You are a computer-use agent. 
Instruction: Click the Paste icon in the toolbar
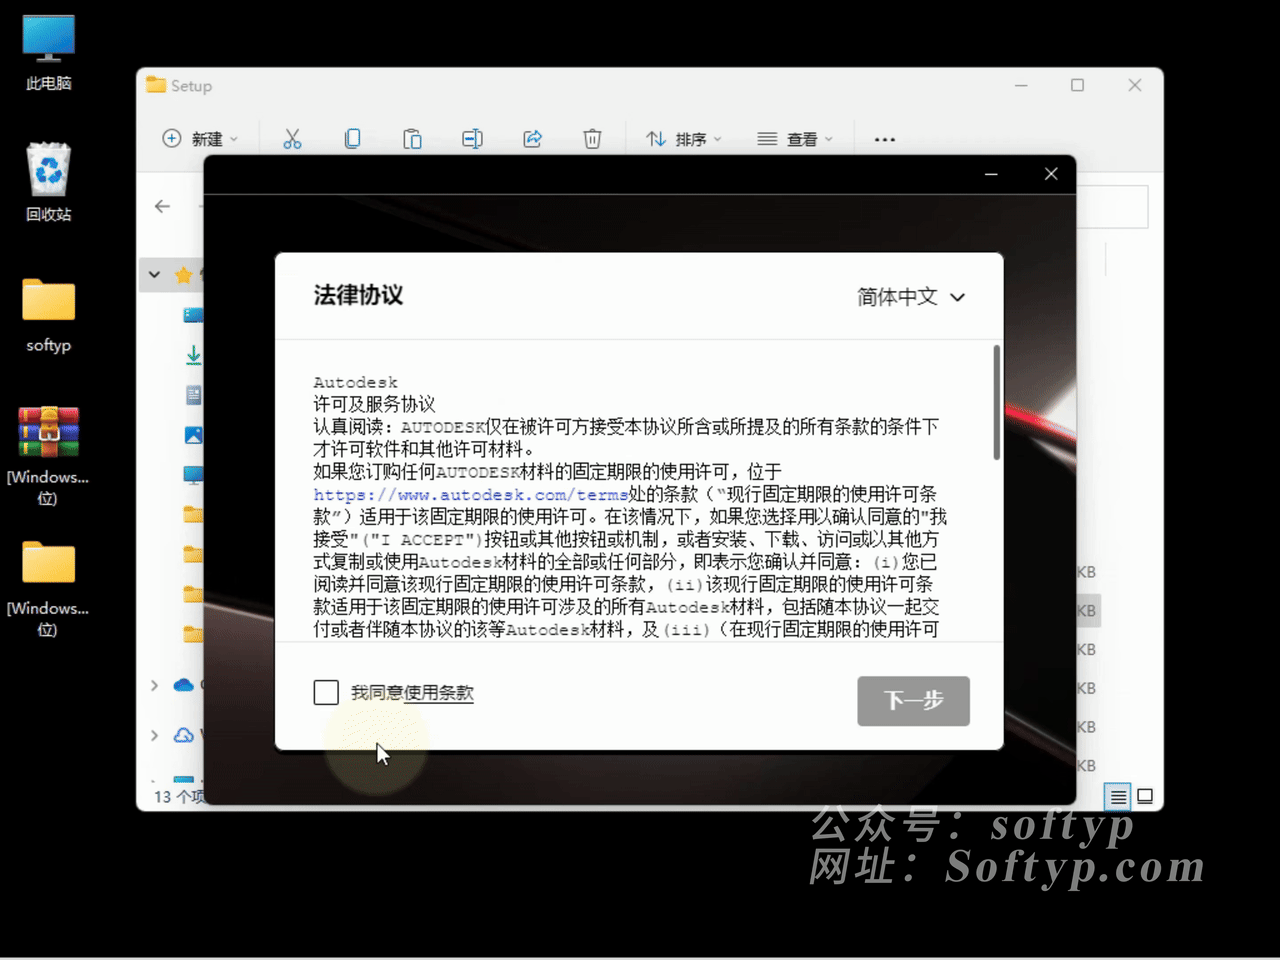(412, 138)
